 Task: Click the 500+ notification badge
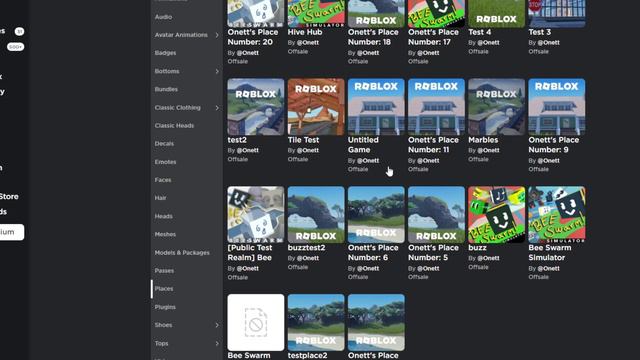pyautogui.click(x=16, y=47)
